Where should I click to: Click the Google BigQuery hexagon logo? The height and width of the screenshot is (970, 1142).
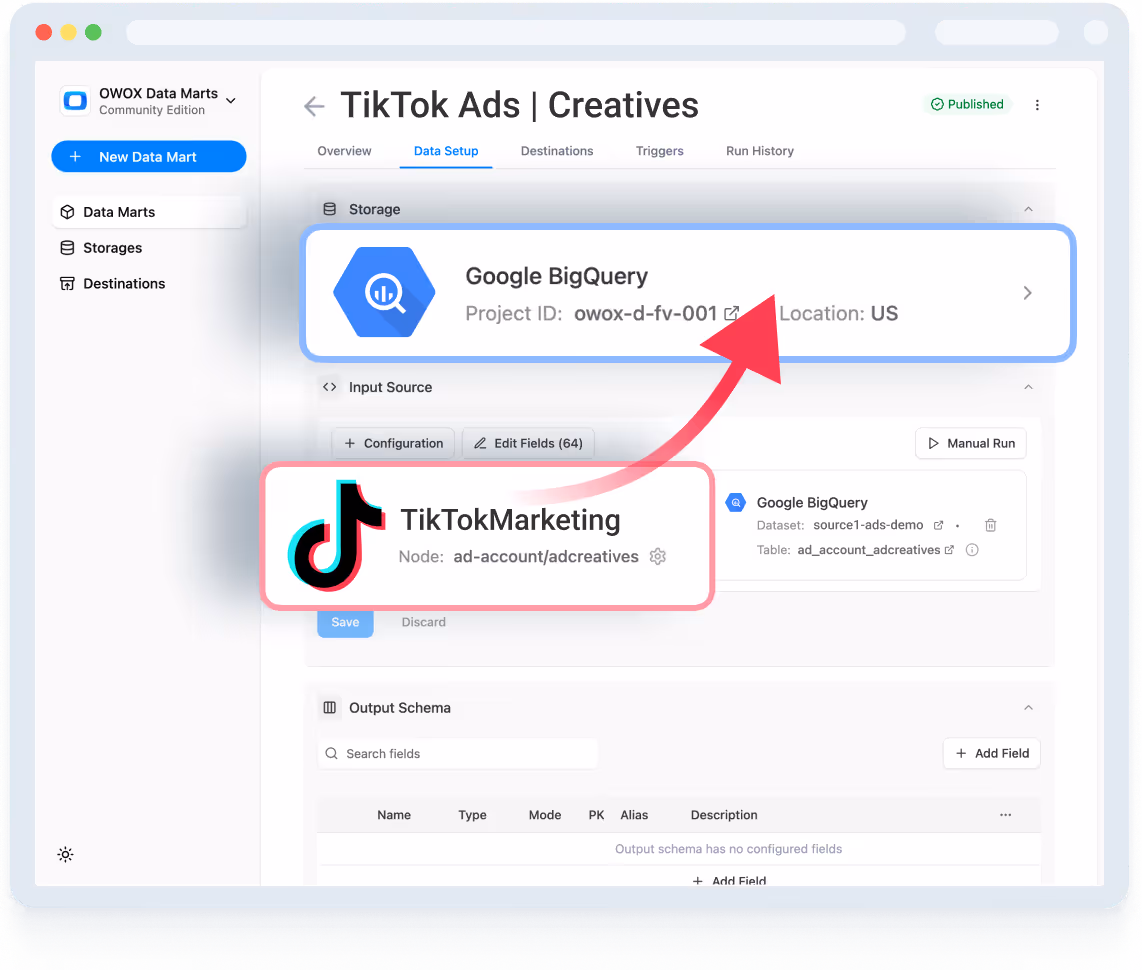coord(385,292)
